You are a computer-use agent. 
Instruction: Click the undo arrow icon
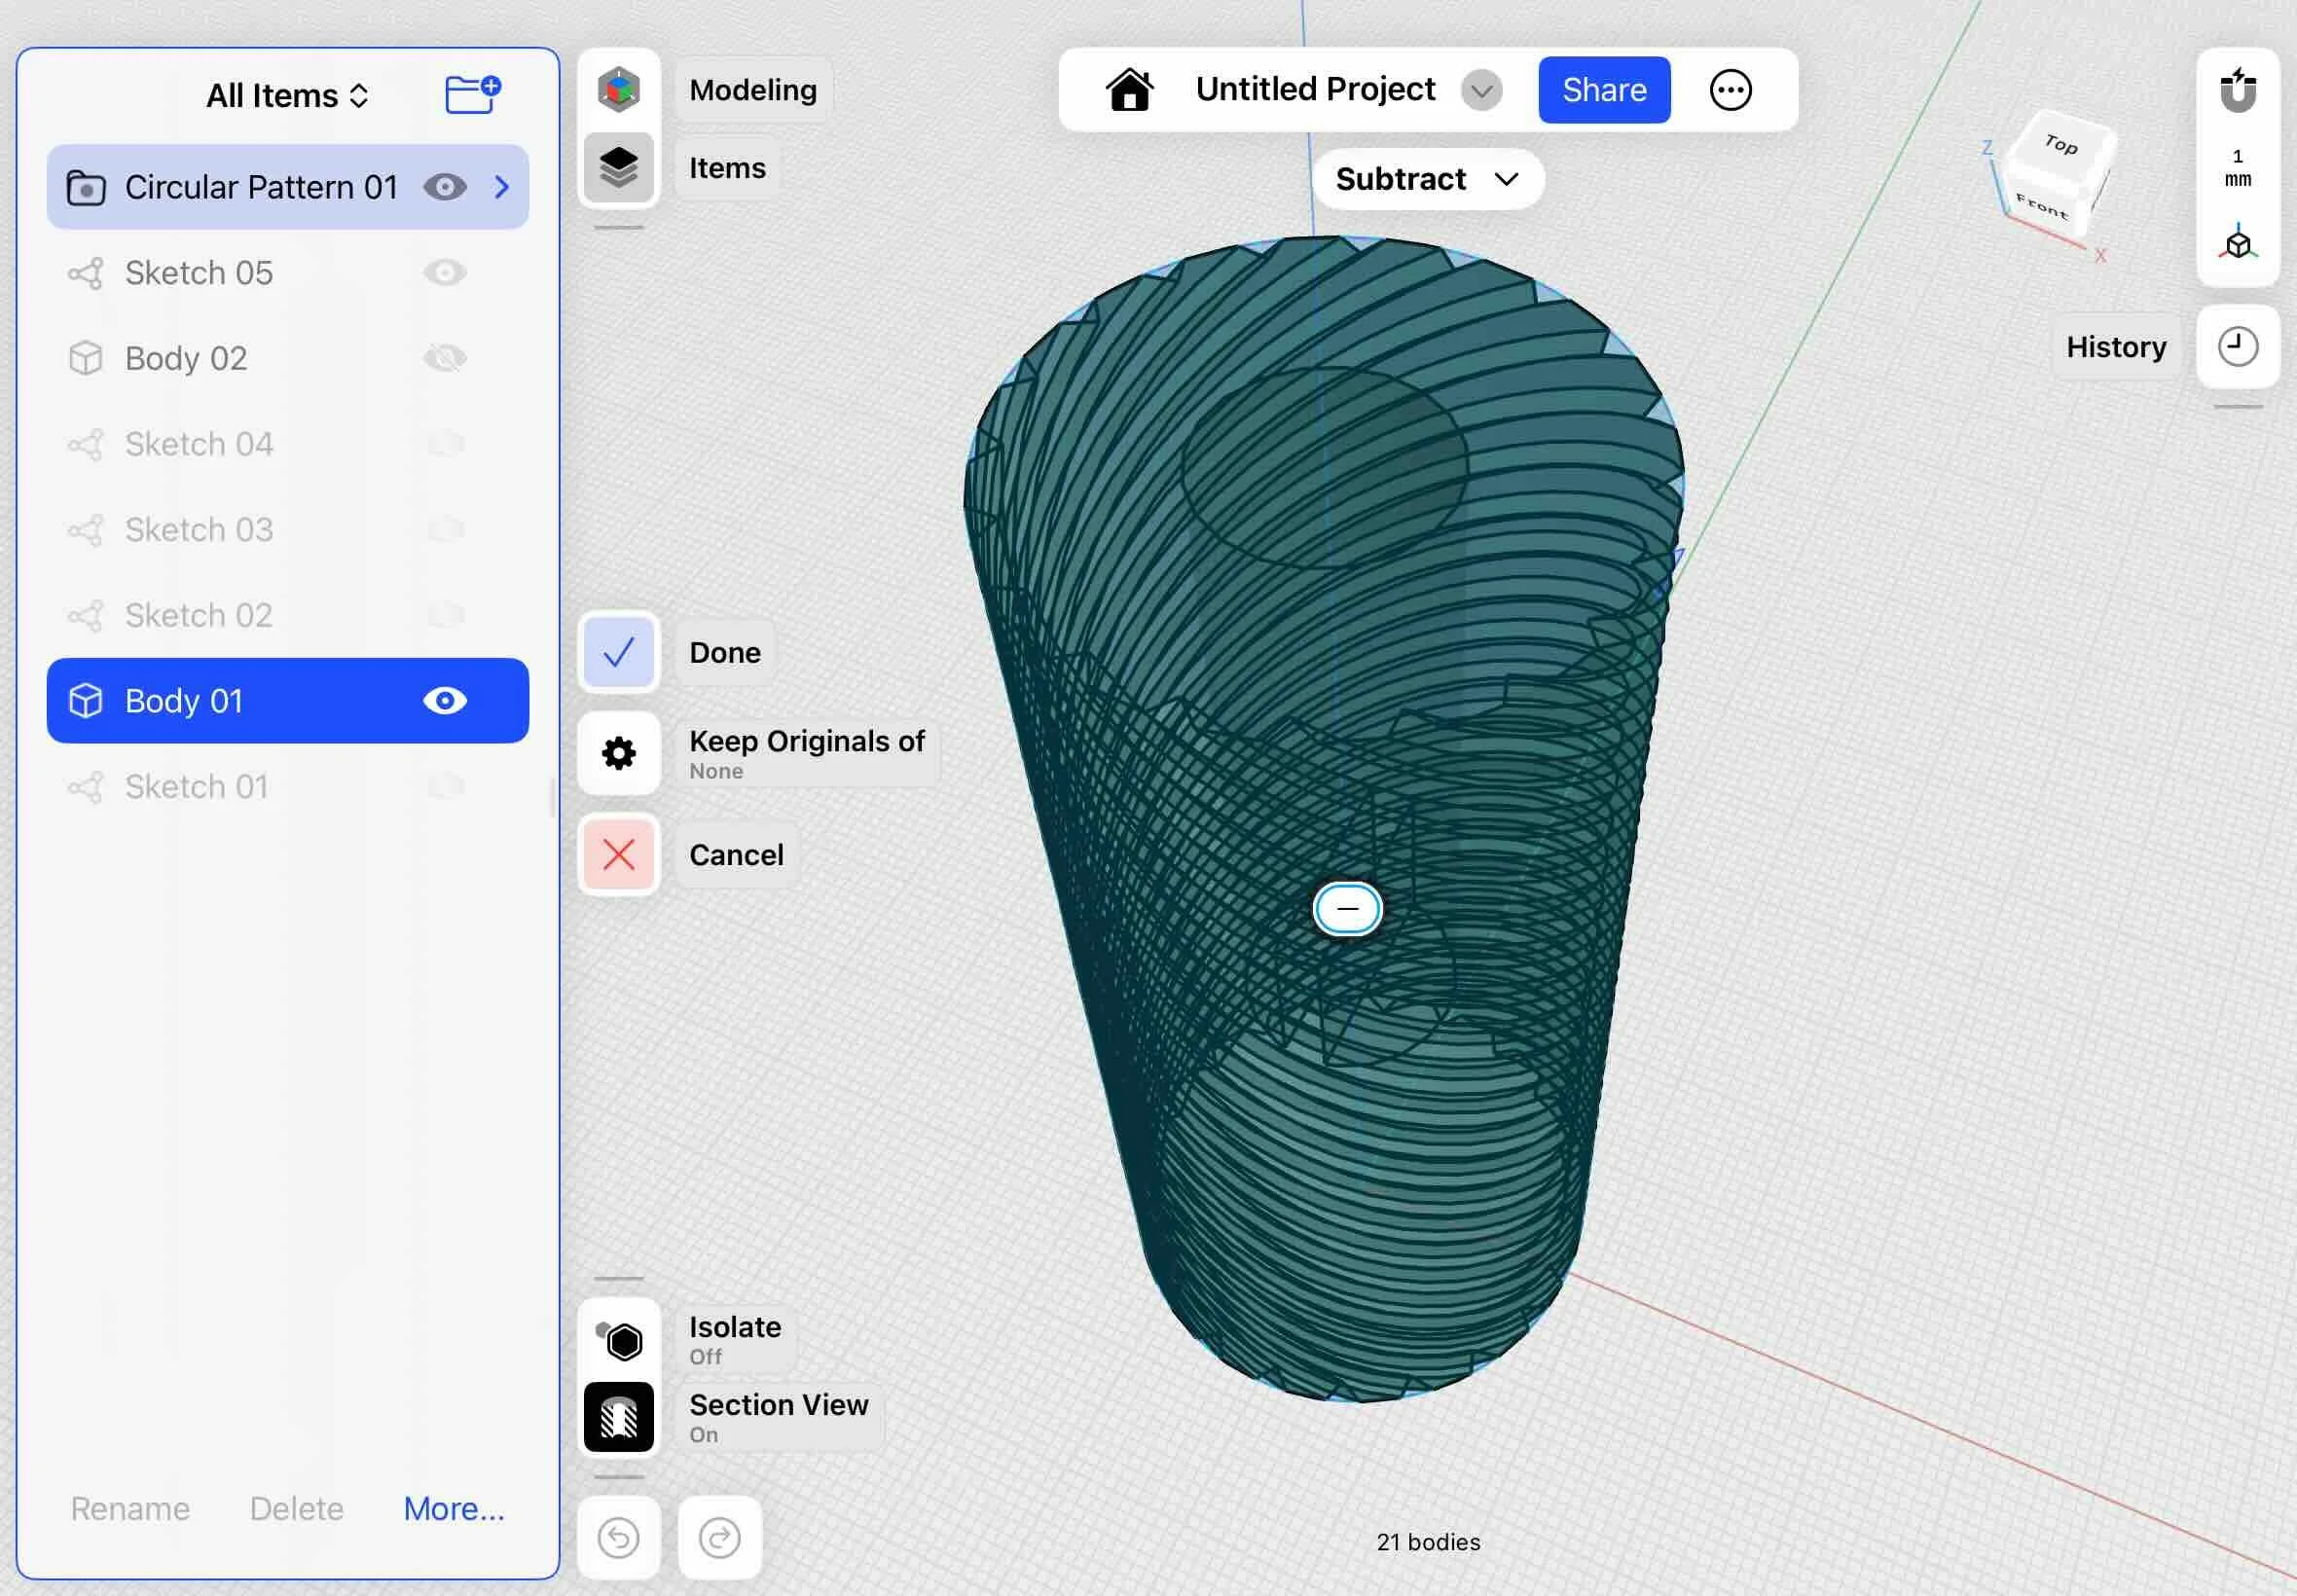(618, 1538)
